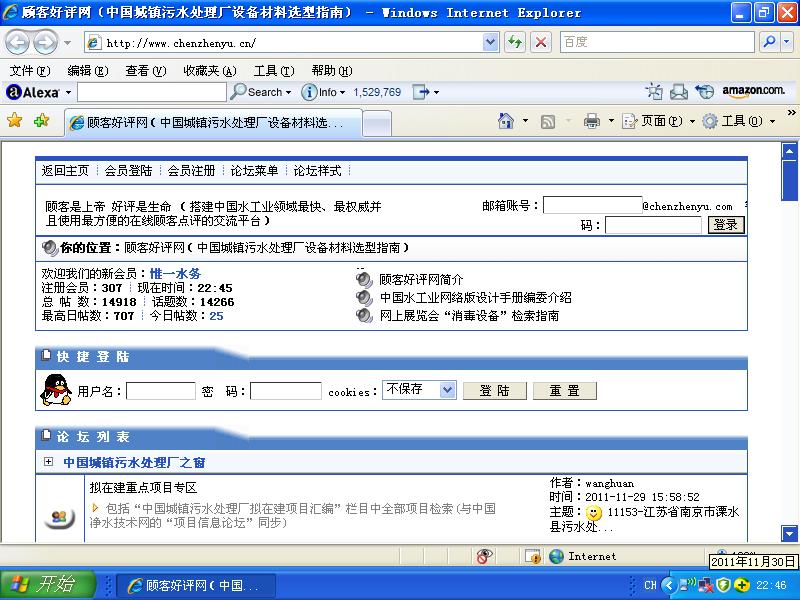Open the Recent Pages dropdown beside Forward
Screen dimensions: 800x600
(x=67, y=43)
